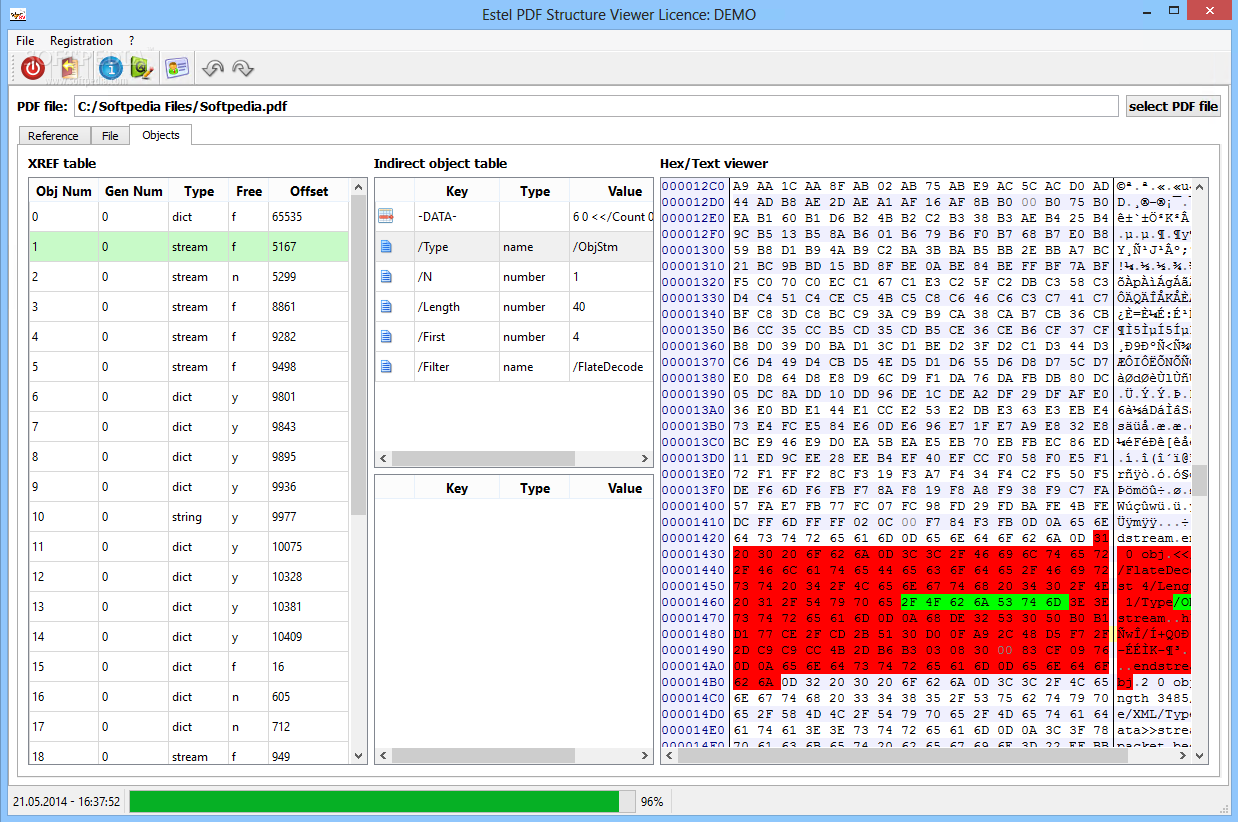The height and width of the screenshot is (822, 1238).
Task: Select XREF row with offset 5299
Action: coord(189,277)
